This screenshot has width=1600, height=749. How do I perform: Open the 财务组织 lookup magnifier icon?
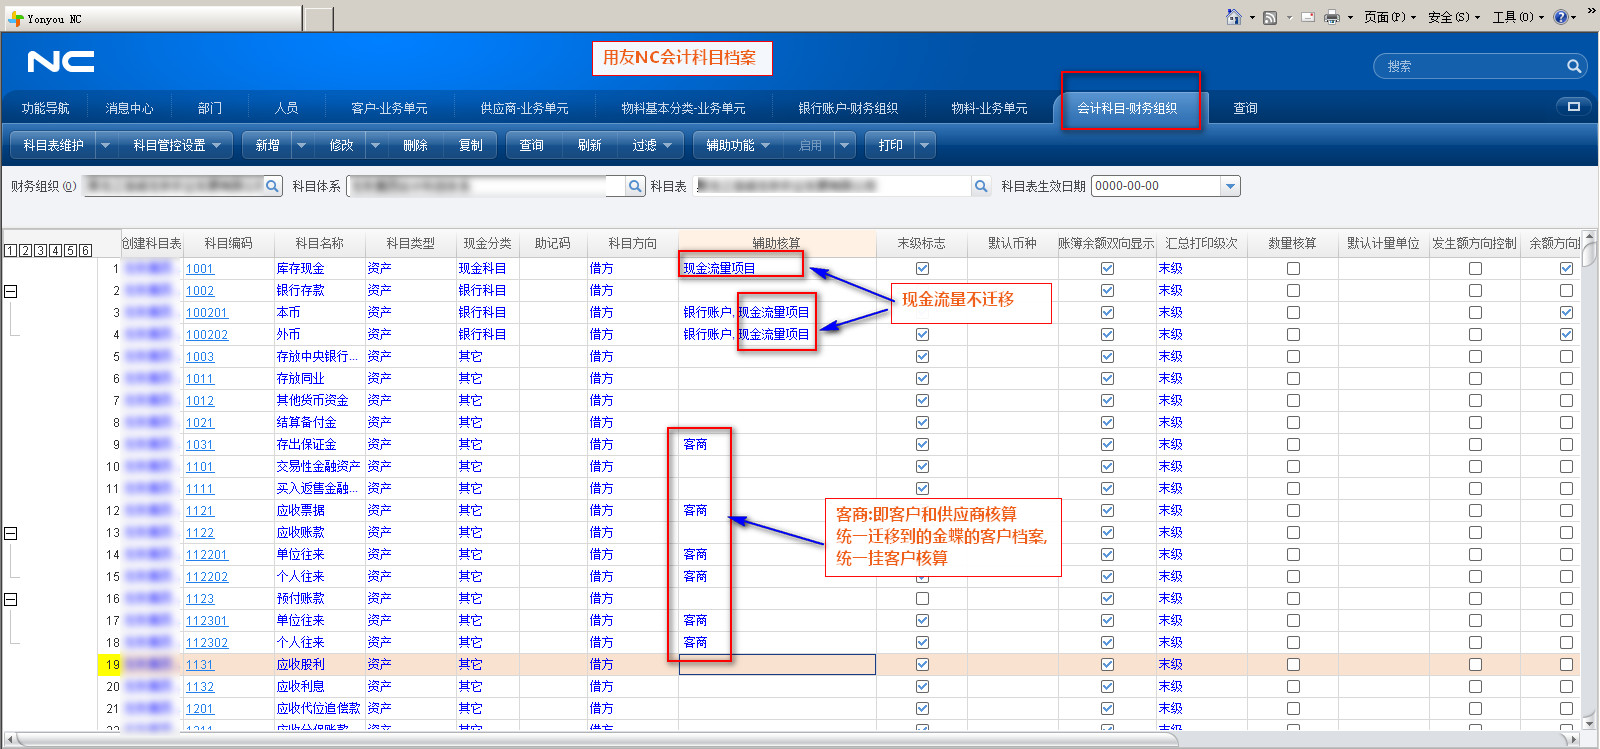[x=272, y=186]
